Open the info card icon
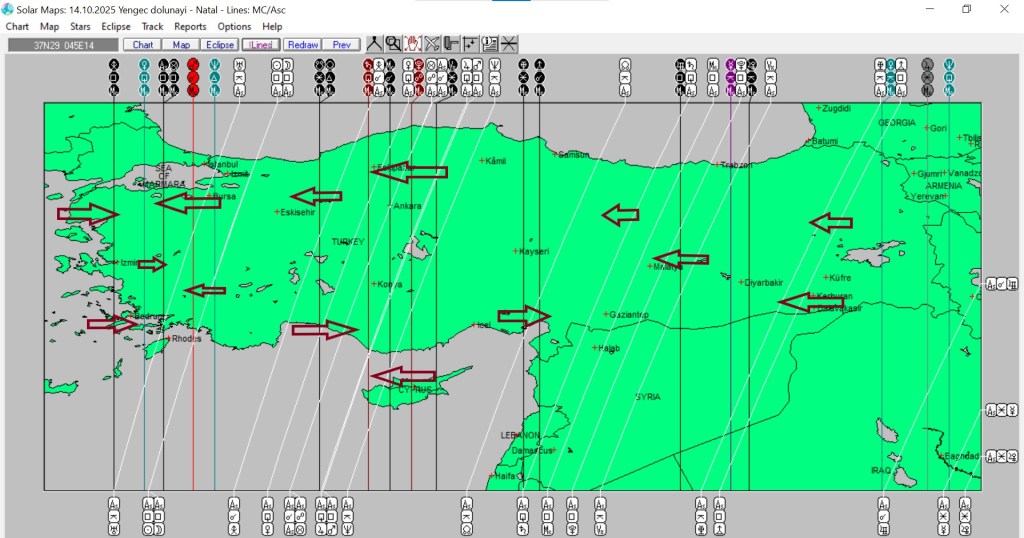This screenshot has width=1024, height=538. pyautogui.click(x=490, y=44)
